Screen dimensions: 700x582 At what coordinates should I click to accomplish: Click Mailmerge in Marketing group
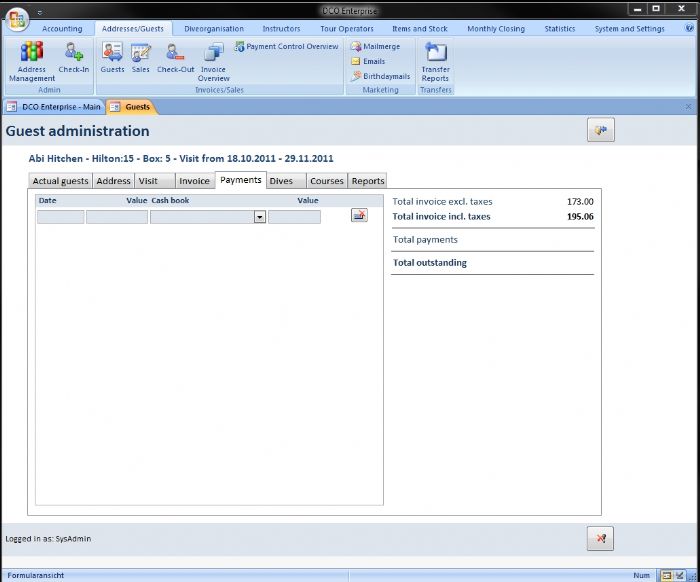point(375,47)
